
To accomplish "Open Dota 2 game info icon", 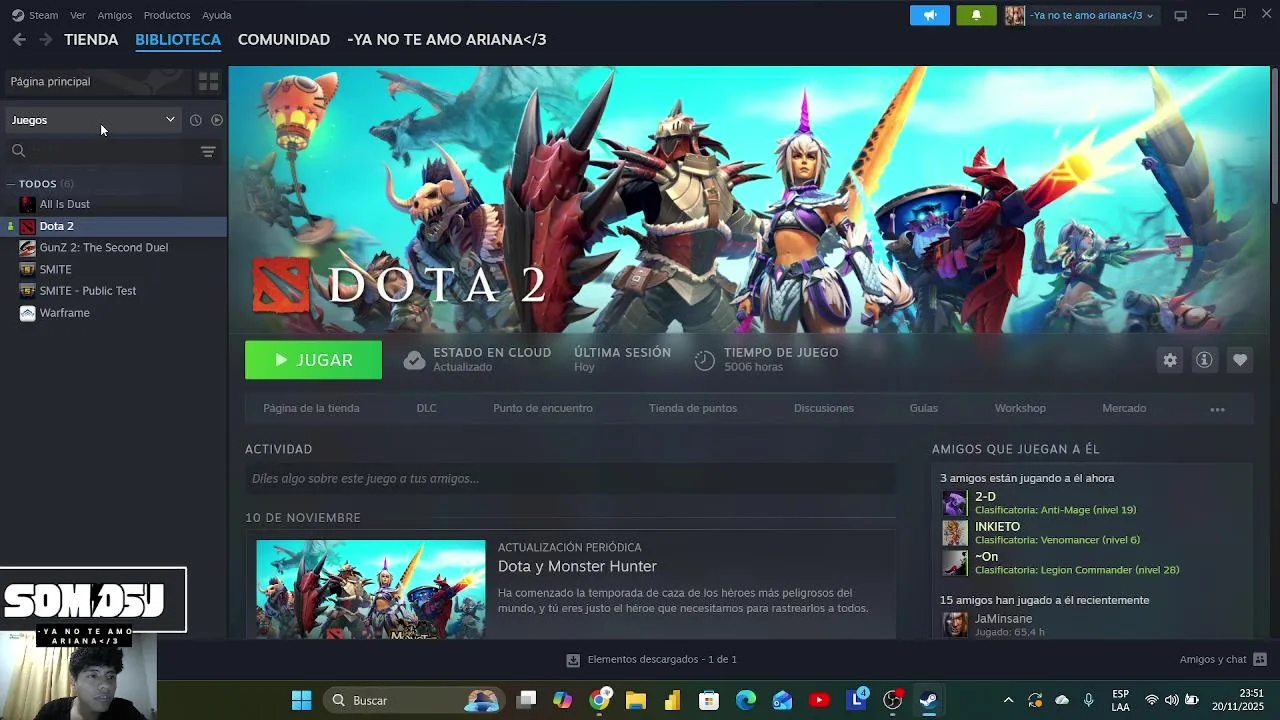I will 1204,360.
